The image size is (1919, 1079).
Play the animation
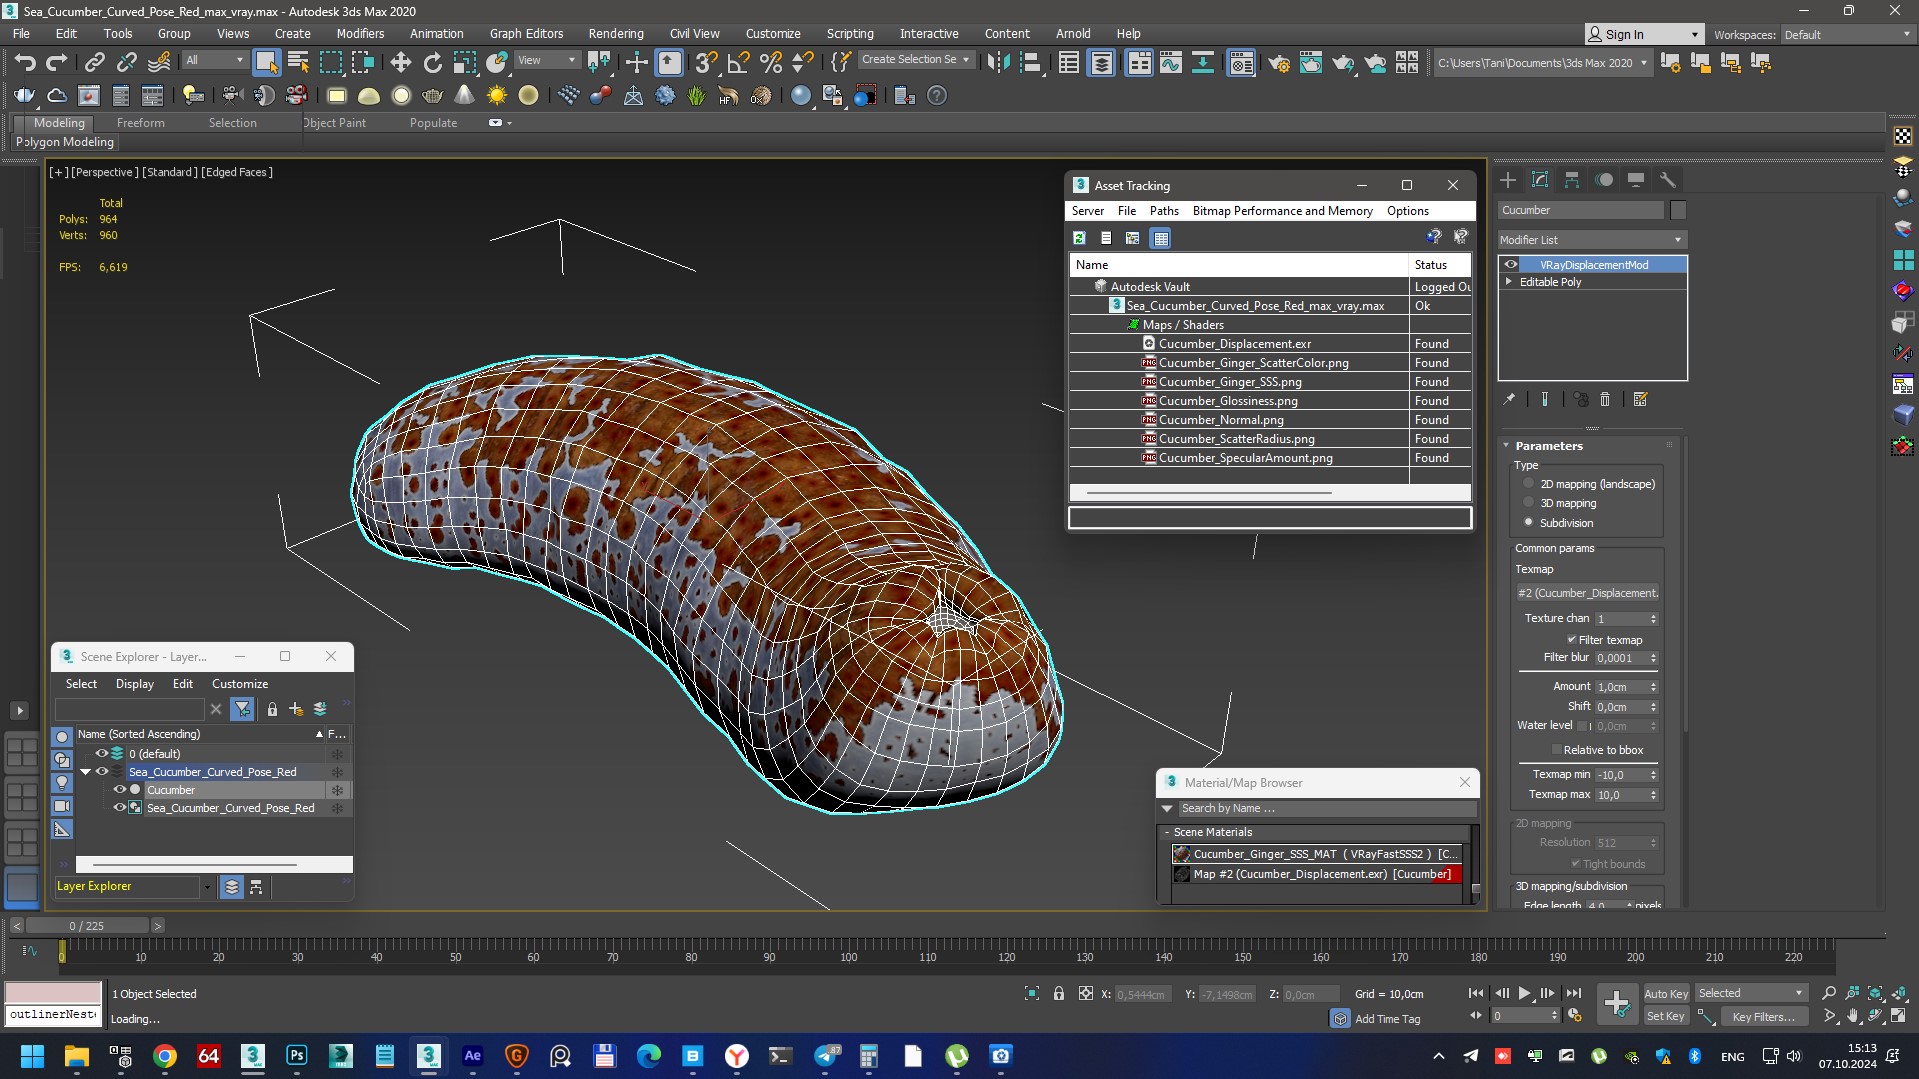(x=1524, y=993)
